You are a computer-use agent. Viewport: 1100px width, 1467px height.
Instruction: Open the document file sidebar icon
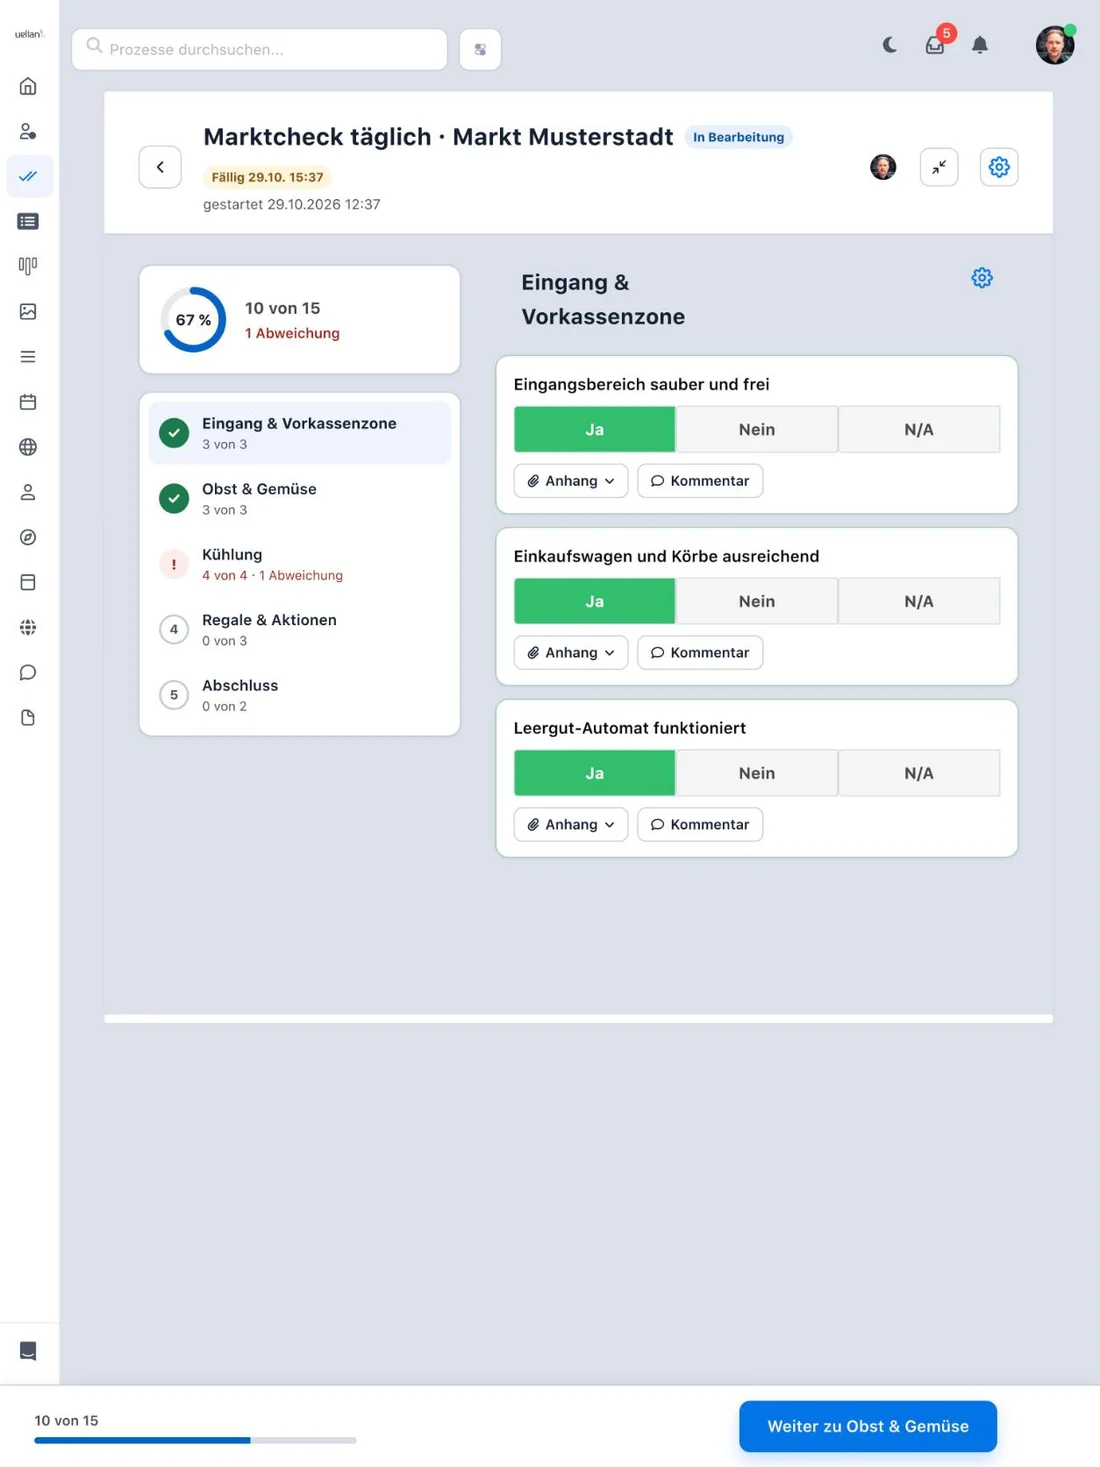coord(28,717)
